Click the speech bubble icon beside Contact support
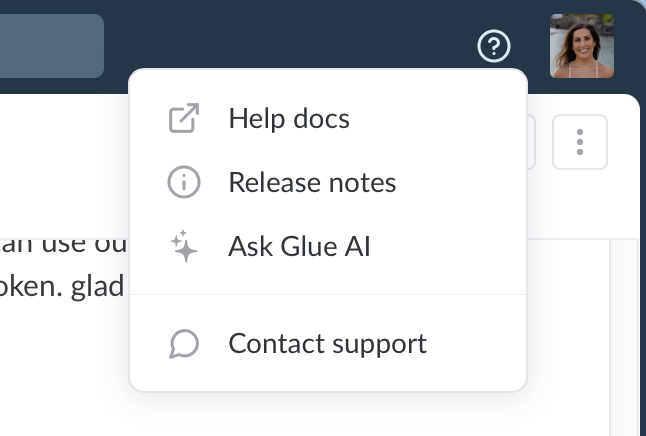646x436 pixels. [184, 344]
